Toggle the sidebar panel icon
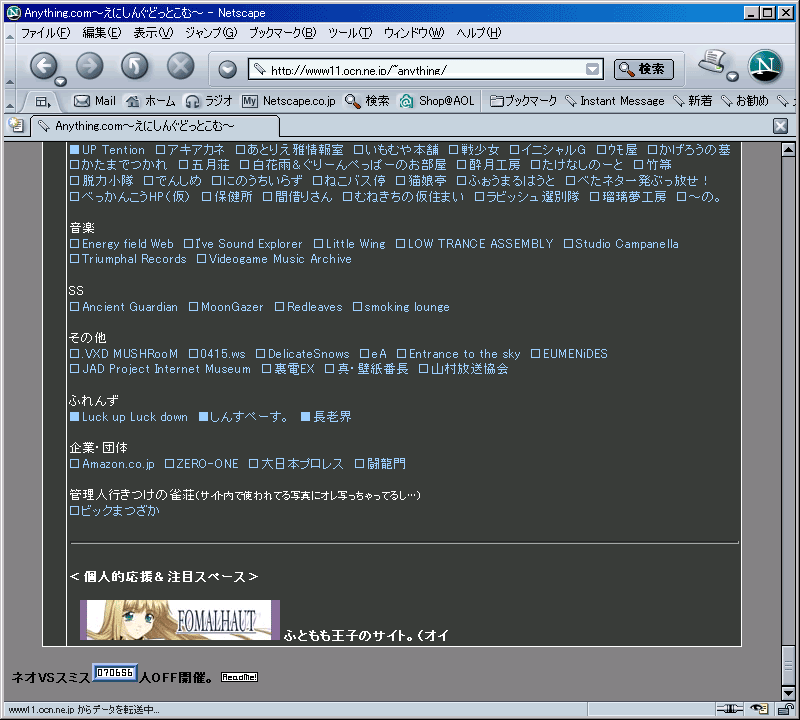800x720 pixels. pyautogui.click(x=43, y=102)
